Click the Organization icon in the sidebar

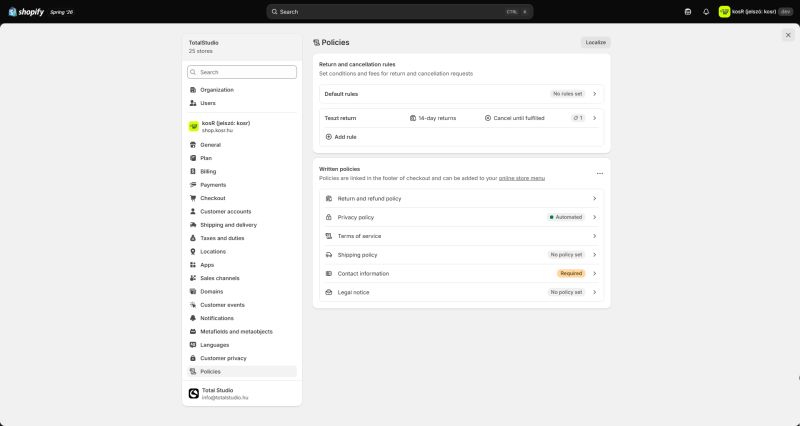tap(193, 90)
